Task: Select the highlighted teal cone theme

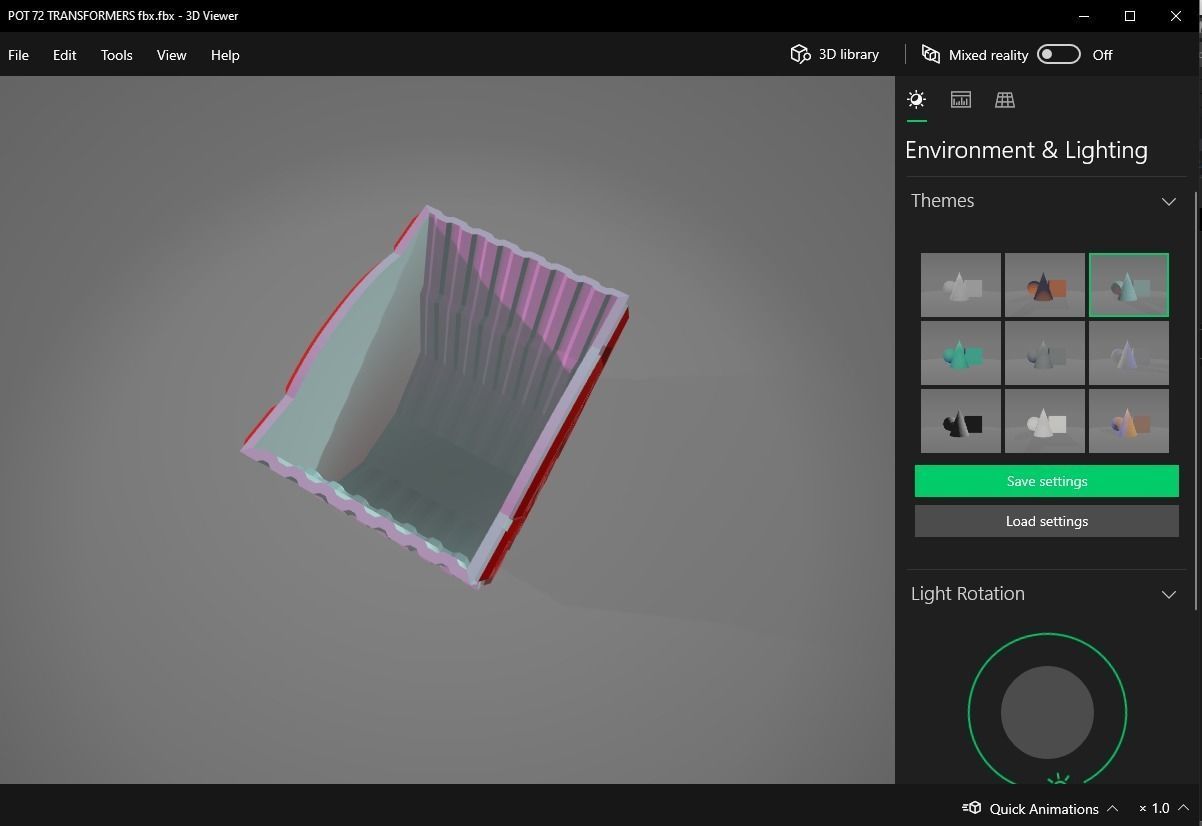Action: click(1129, 285)
